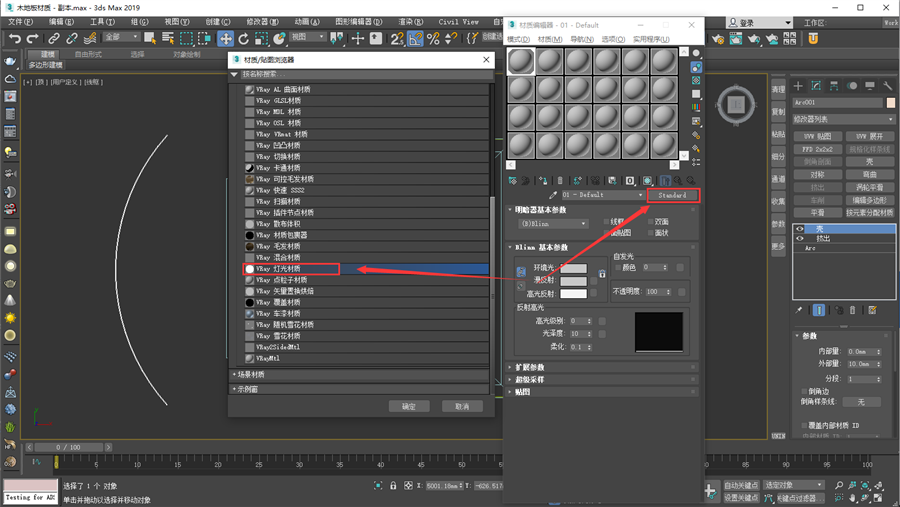This screenshot has width=900, height=507.
Task: Open the 编辑(E) menu
Action: (x=61, y=22)
